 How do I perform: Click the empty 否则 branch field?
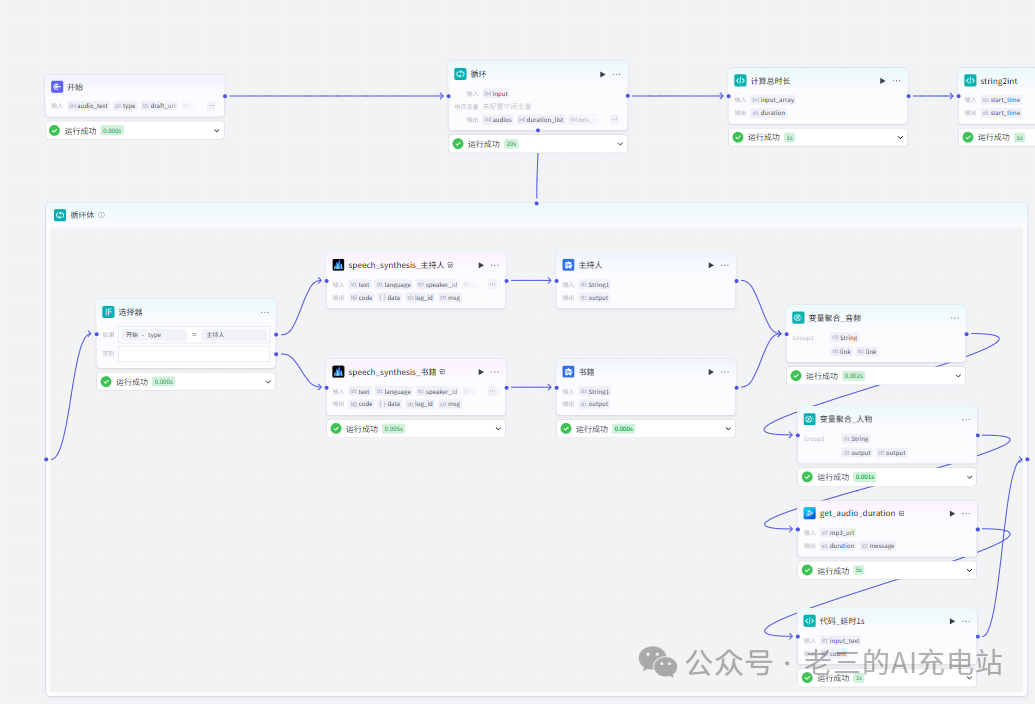[194, 354]
